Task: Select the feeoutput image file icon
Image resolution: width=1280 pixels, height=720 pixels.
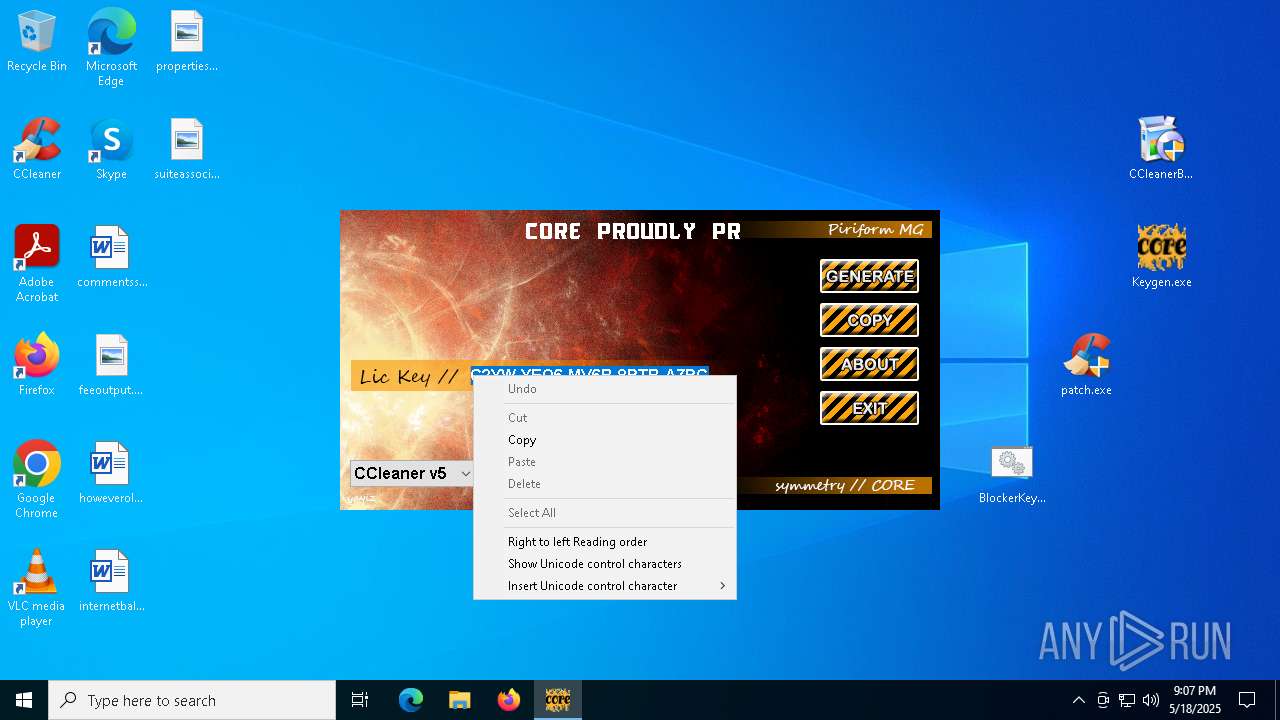Action: pyautogui.click(x=111, y=366)
